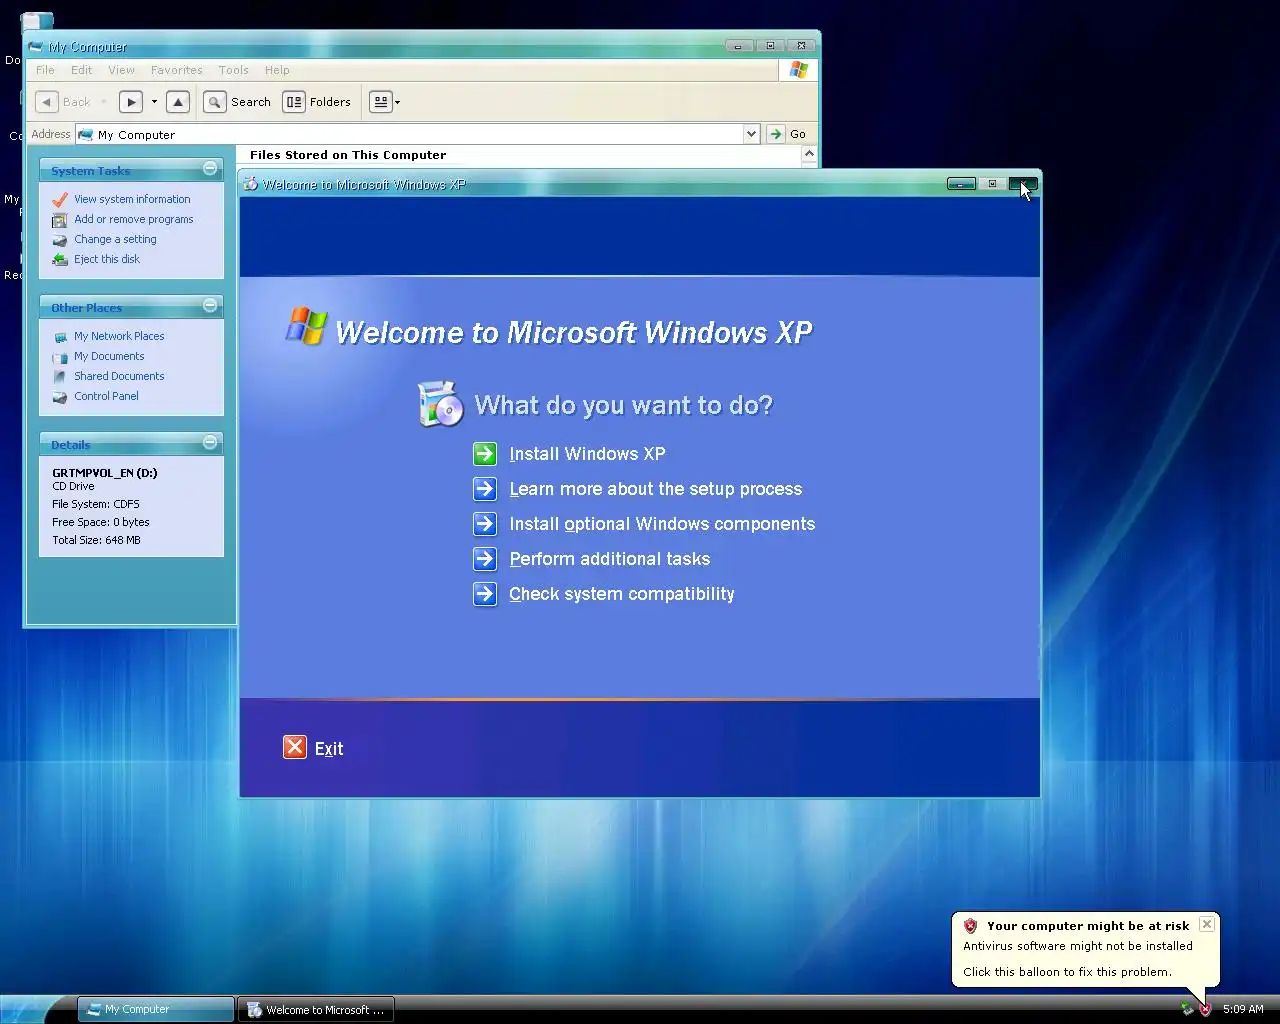Click the setup CD icon beside the question

[x=441, y=404]
